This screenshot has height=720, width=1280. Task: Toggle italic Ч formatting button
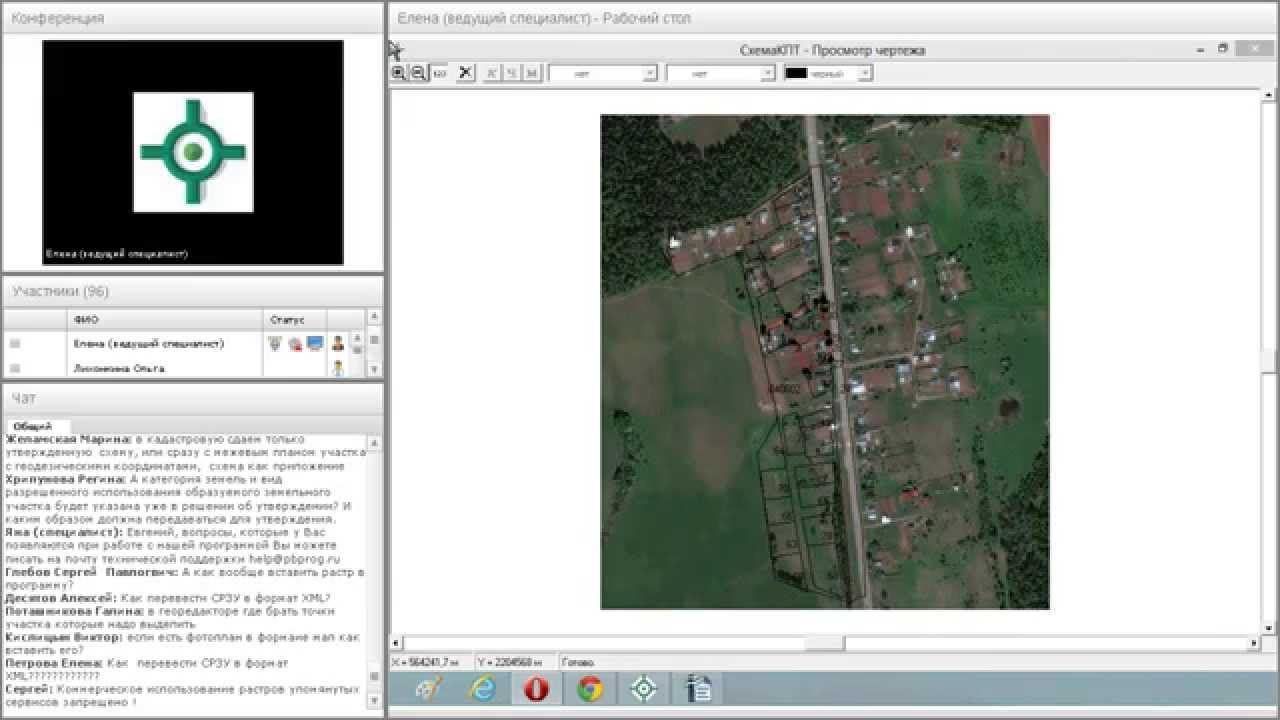pos(512,73)
